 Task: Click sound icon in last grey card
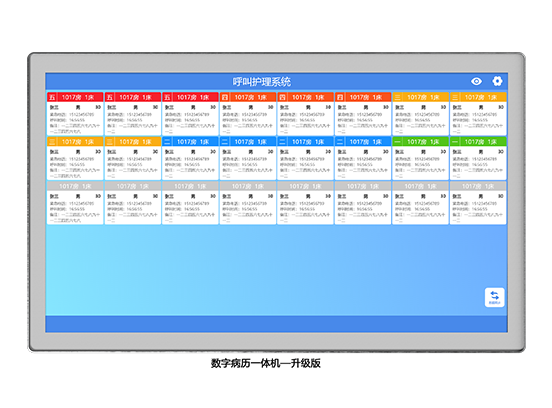tap(501, 196)
